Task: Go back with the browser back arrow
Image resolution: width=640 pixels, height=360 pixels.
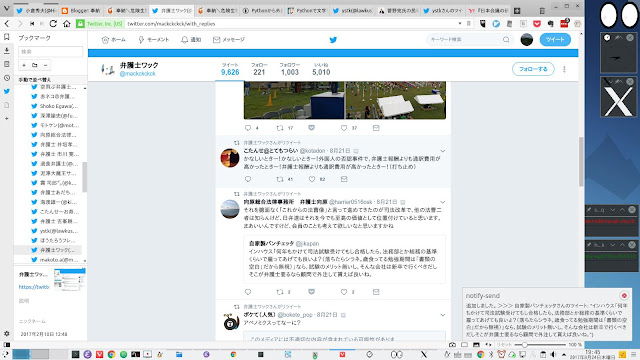Action: [x=7, y=24]
